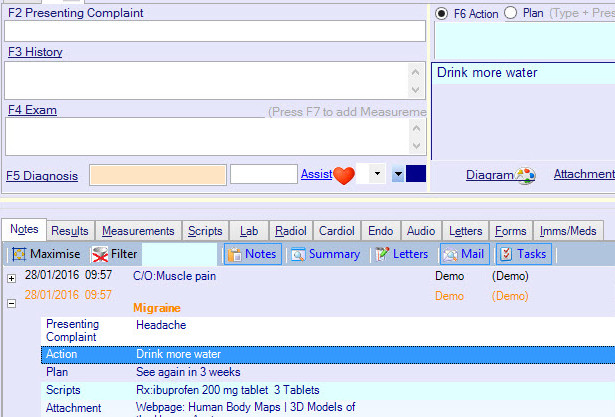
Task: Click the F4 Exam link
Action: point(32,110)
